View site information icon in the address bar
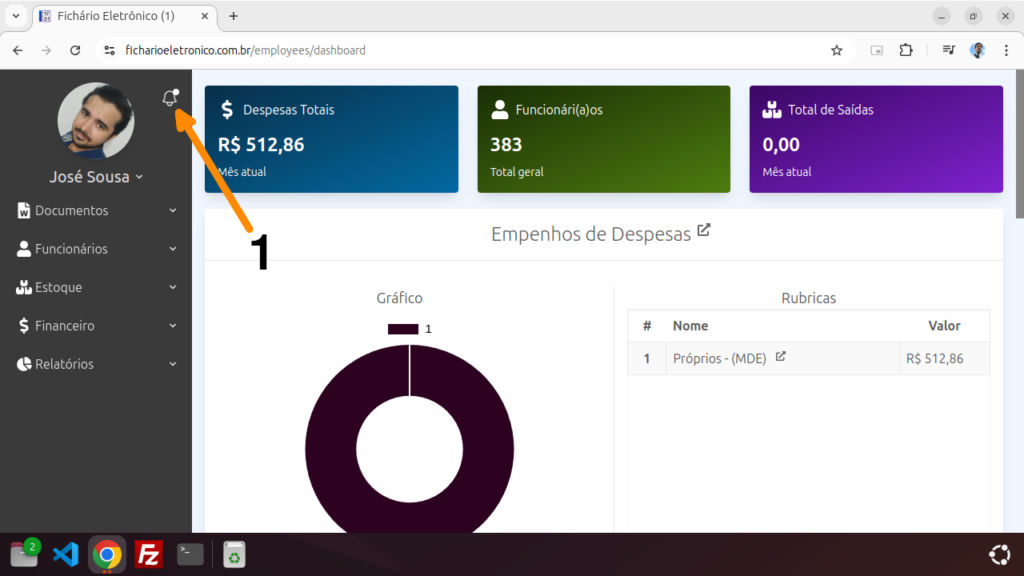 coord(110,50)
